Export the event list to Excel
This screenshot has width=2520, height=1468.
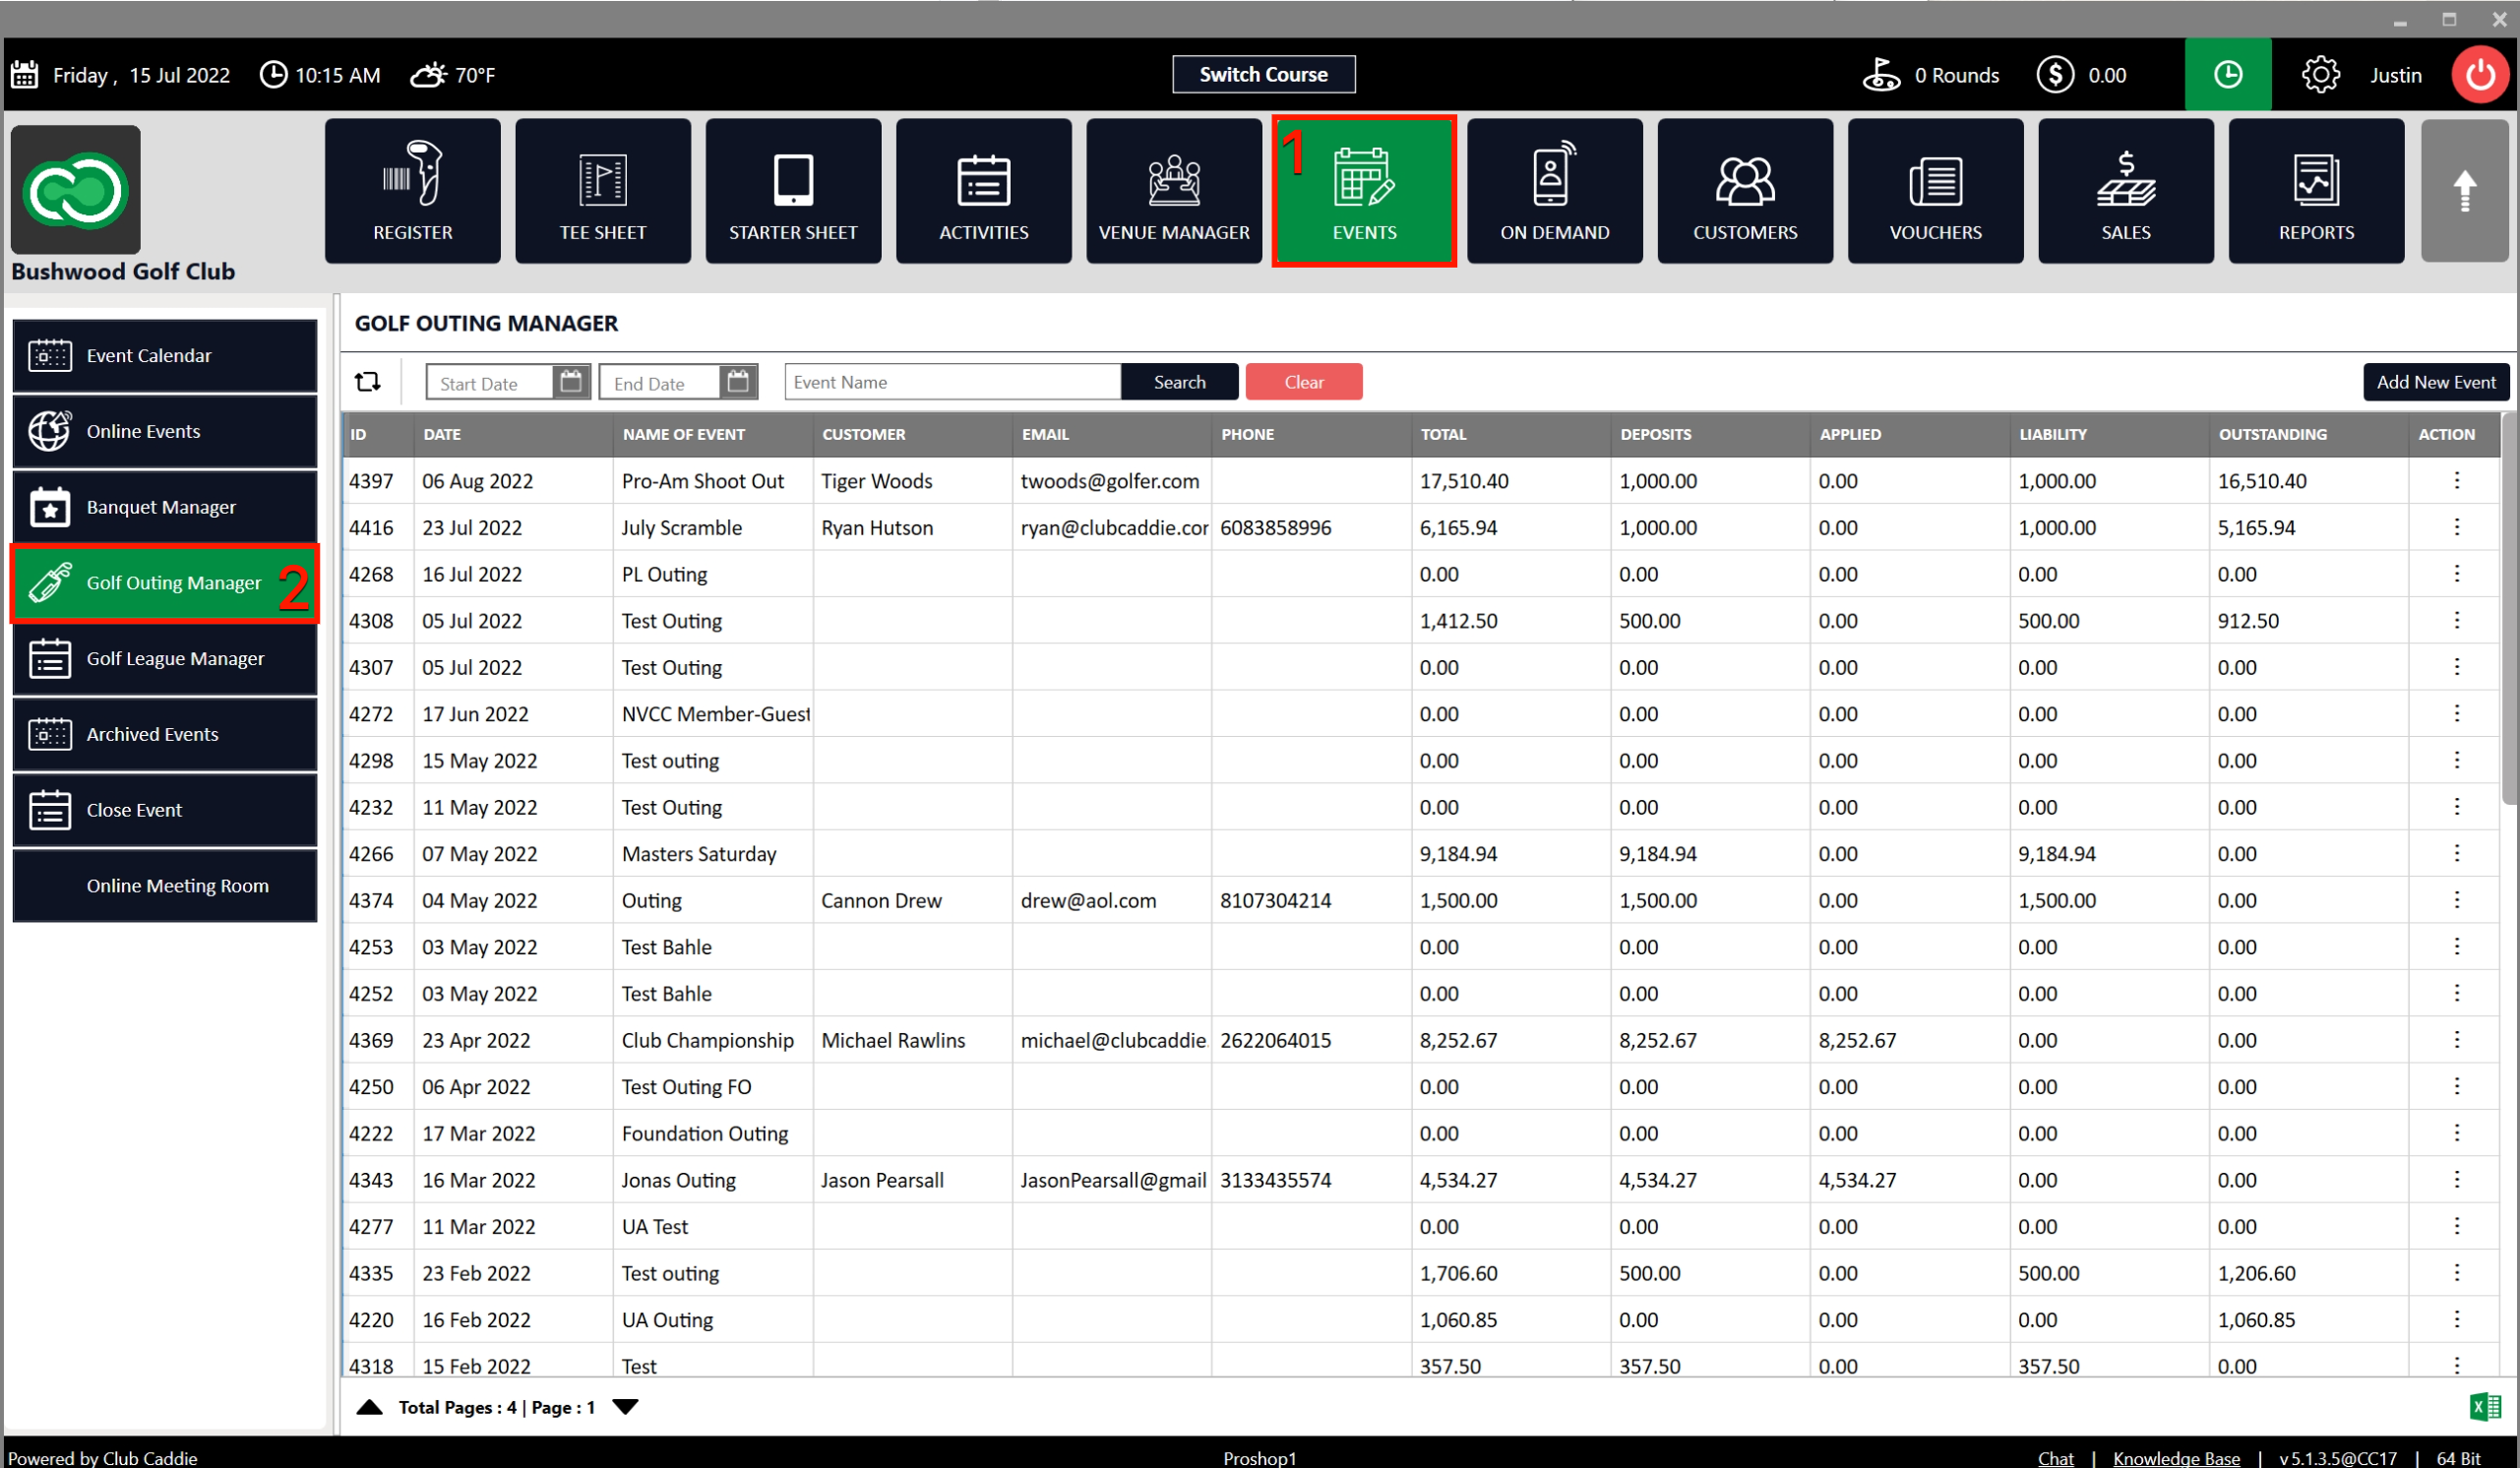[x=2484, y=1406]
